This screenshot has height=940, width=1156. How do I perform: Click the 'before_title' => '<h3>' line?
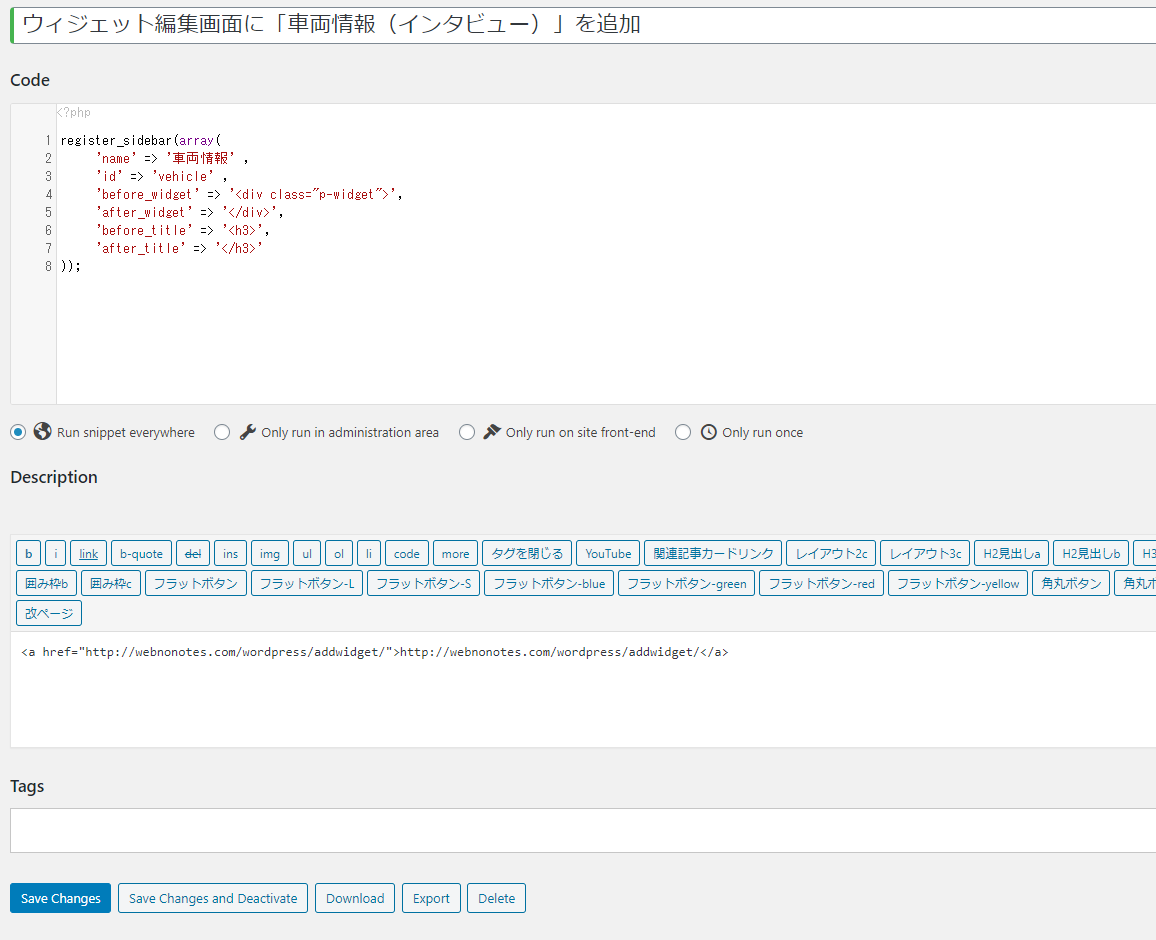182,230
